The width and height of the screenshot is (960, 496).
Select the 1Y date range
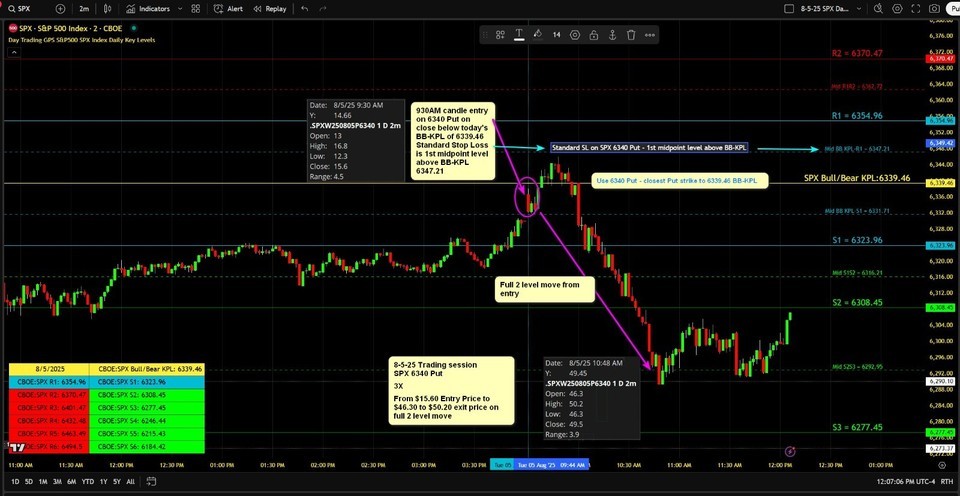click(103, 482)
